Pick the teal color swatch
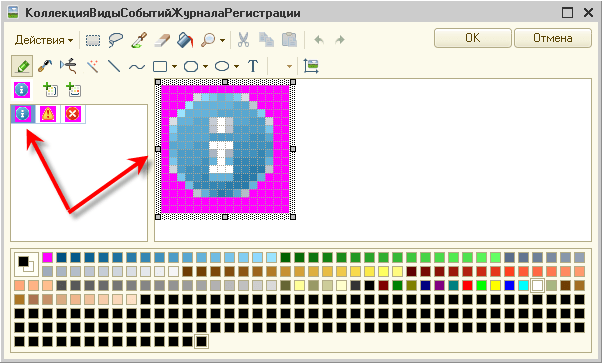This screenshot has height=363, width=602. coord(453,285)
